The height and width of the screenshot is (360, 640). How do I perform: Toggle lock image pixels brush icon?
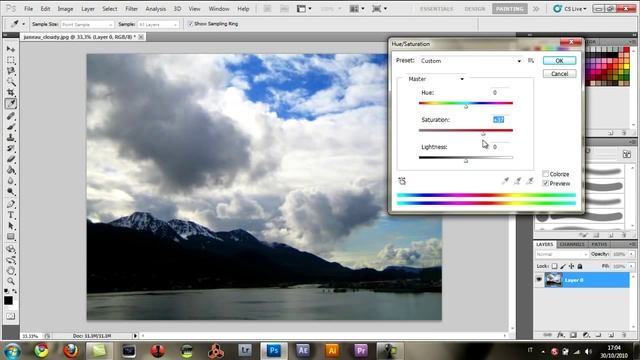point(563,266)
